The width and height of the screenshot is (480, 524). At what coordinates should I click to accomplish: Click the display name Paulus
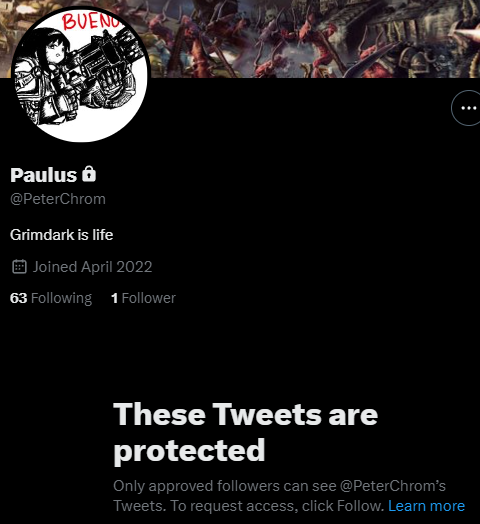click(43, 175)
